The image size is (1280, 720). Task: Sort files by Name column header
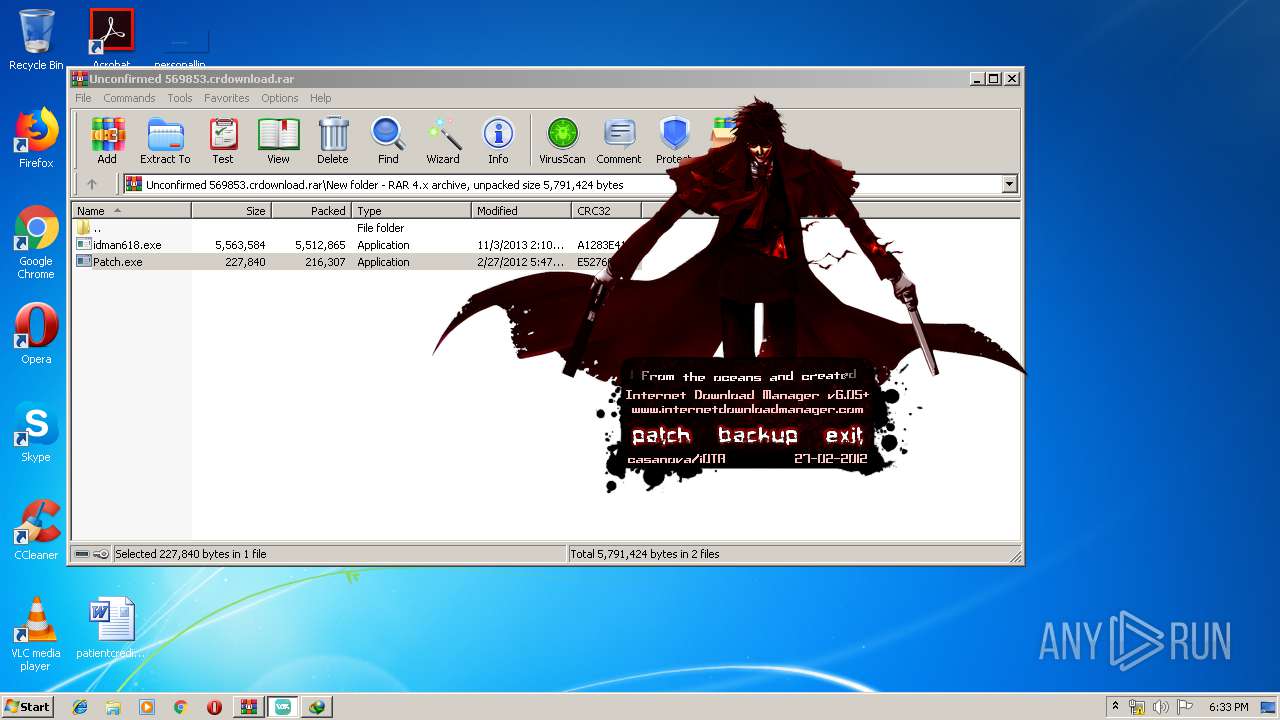[132, 211]
